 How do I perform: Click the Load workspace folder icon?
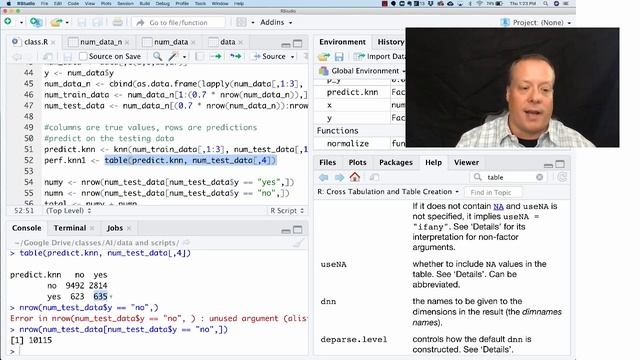coord(324,56)
